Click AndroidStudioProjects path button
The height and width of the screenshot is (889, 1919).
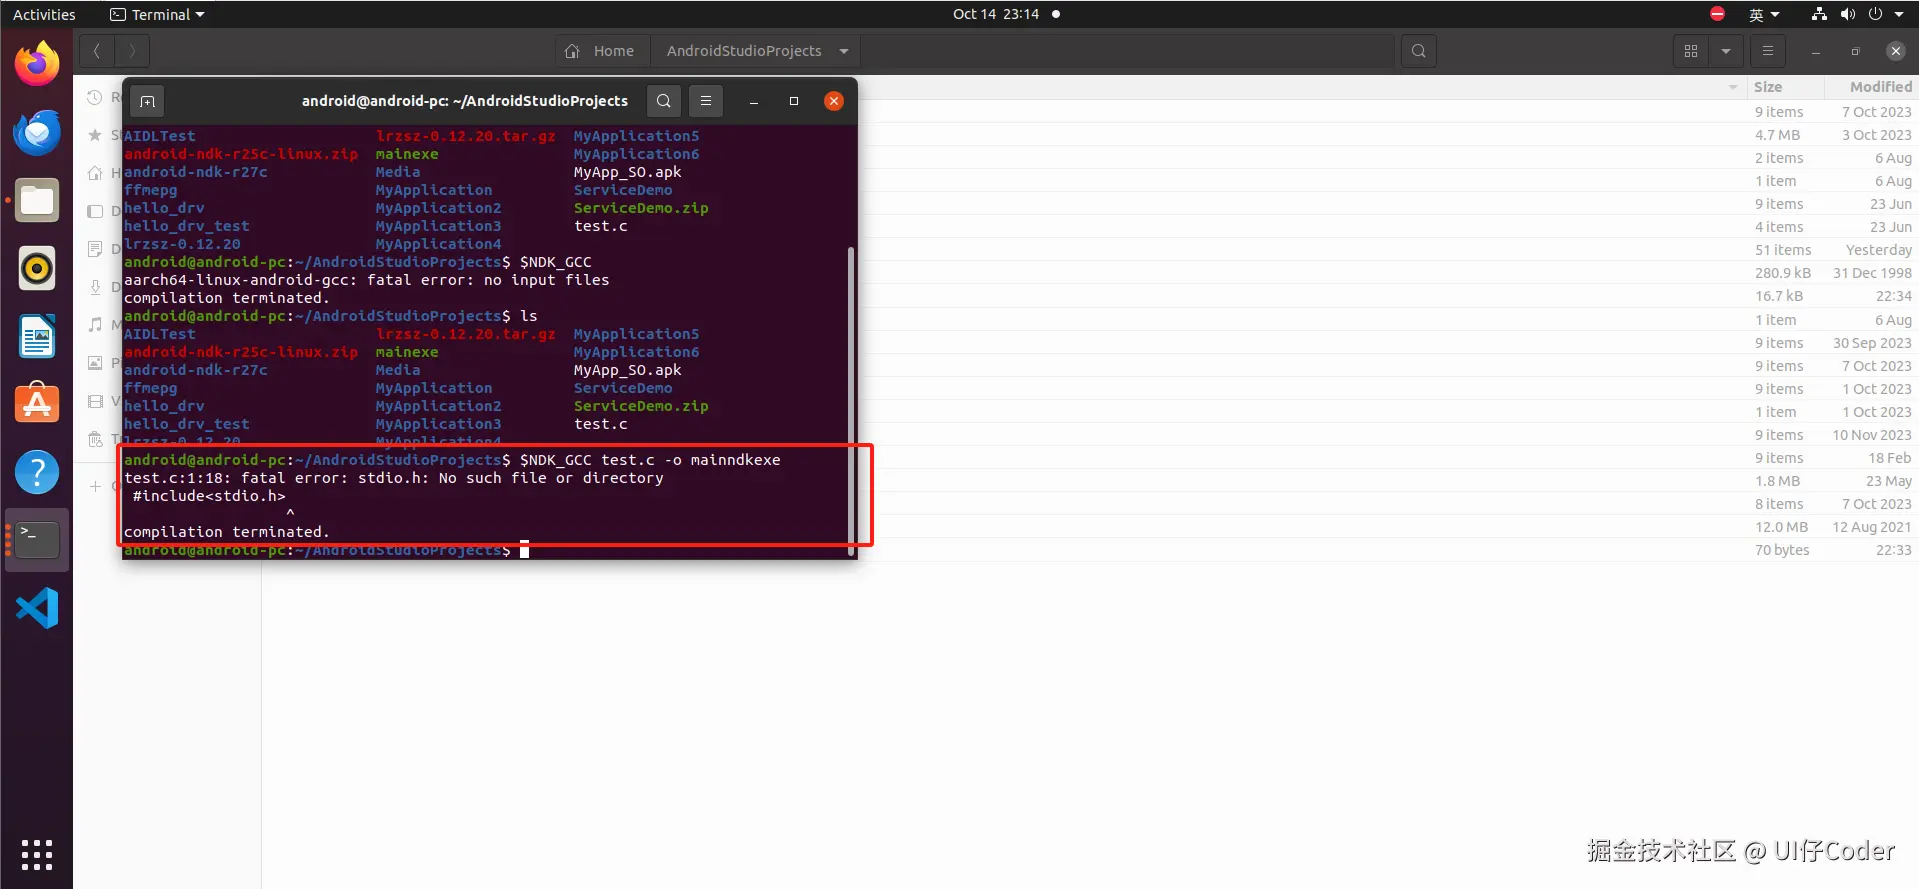(x=744, y=51)
